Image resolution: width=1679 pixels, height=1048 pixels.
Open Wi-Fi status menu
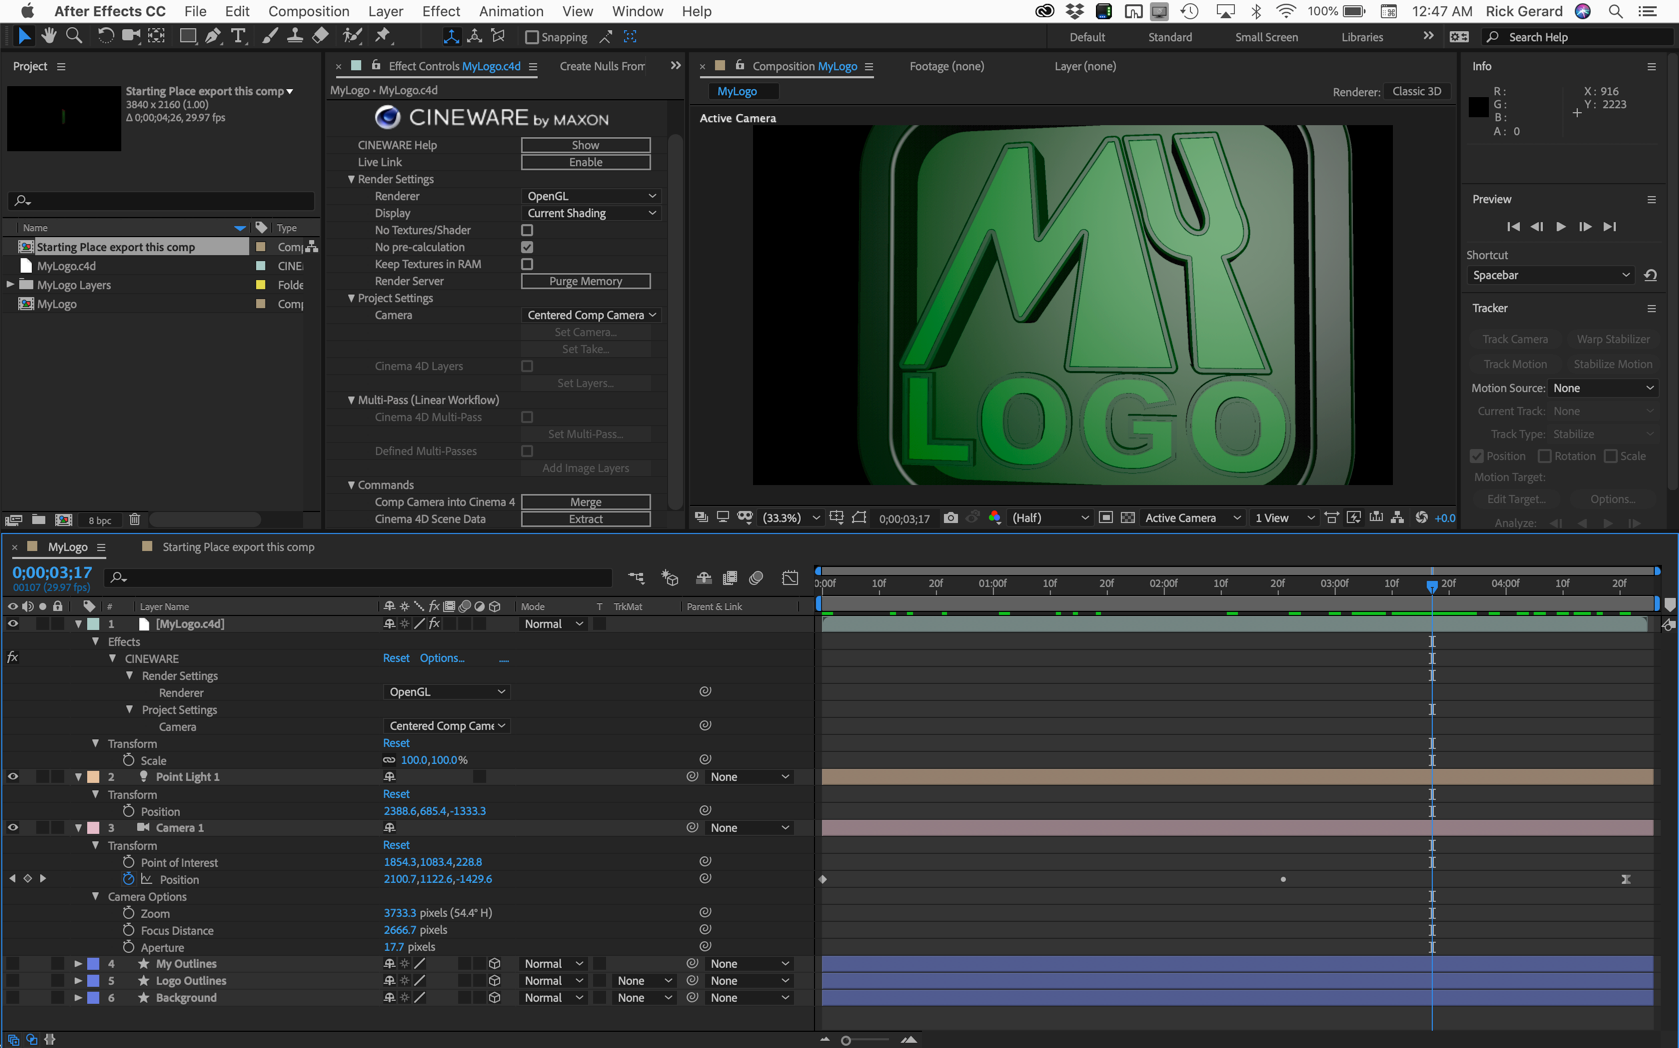(x=1286, y=11)
